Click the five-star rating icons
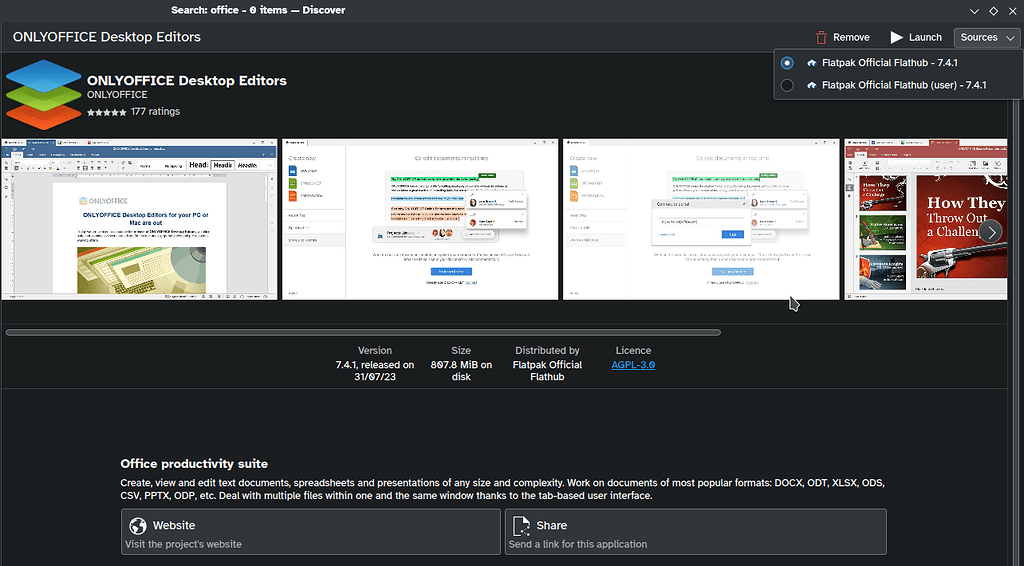1024x566 pixels. coord(106,112)
